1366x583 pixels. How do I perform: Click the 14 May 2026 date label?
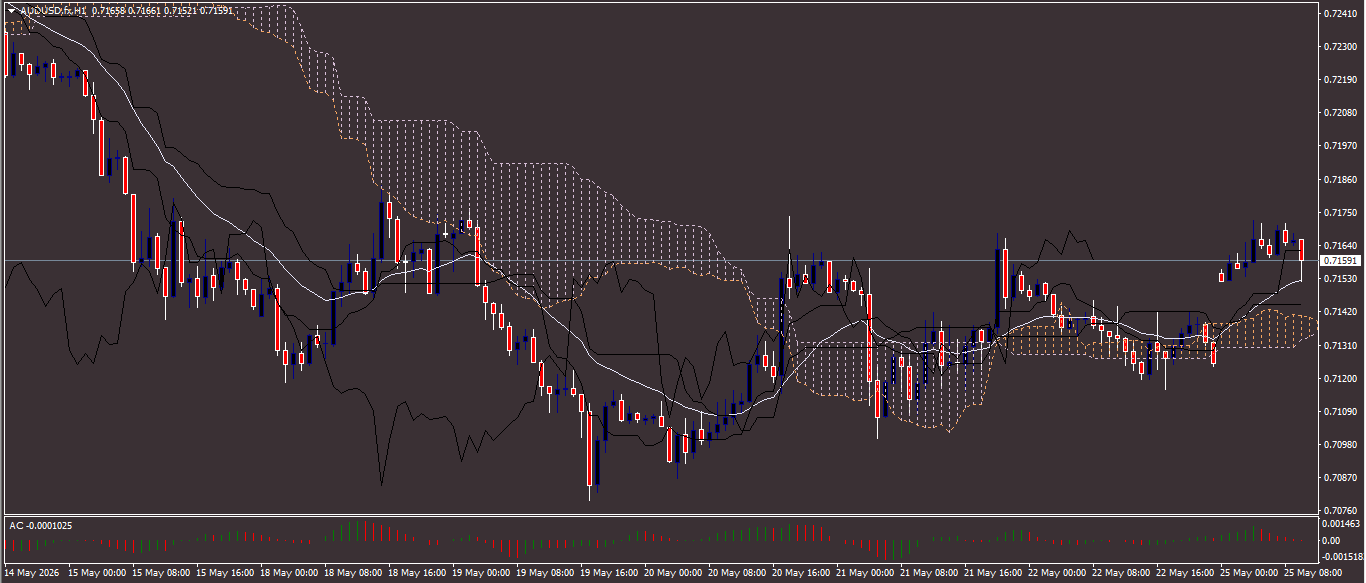pyautogui.click(x=34, y=574)
